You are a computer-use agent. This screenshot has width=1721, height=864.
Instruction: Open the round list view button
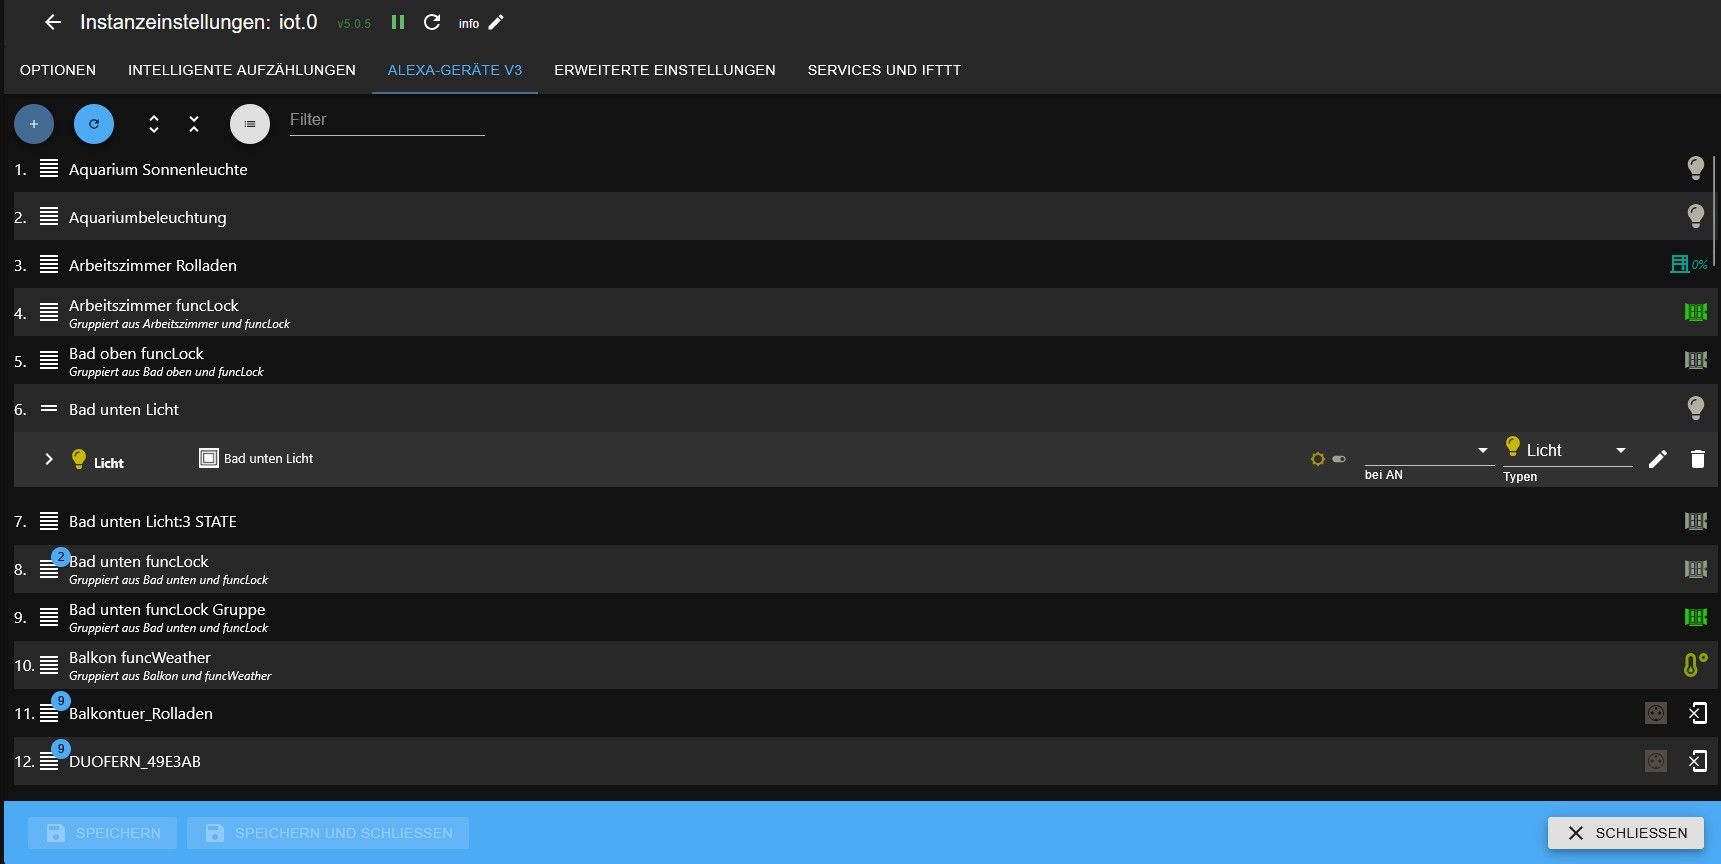coord(250,124)
